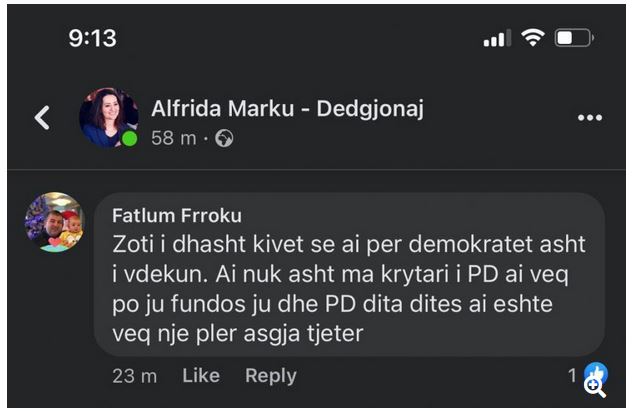634x411 pixels.
Task: Tap the 23 m comment timestamp
Action: pos(135,375)
